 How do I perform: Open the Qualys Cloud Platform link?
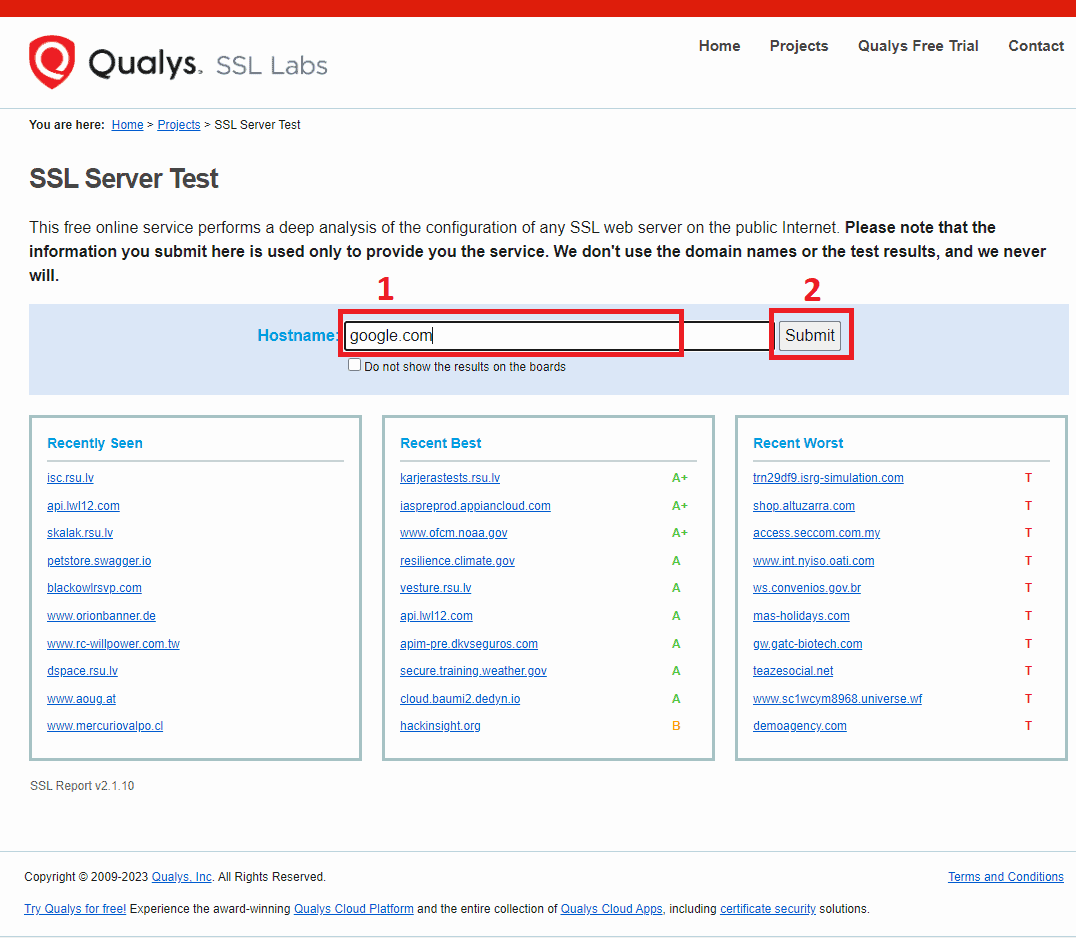(x=353, y=909)
